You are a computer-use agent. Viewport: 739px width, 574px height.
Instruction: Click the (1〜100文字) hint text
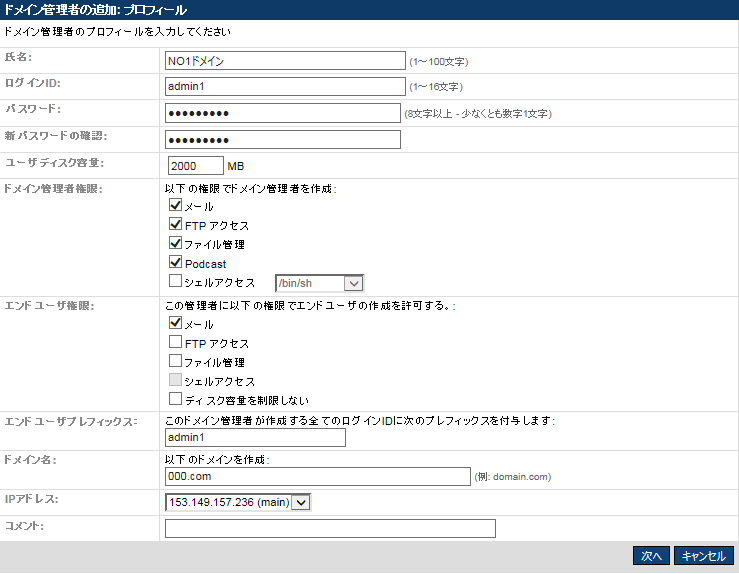pos(438,62)
